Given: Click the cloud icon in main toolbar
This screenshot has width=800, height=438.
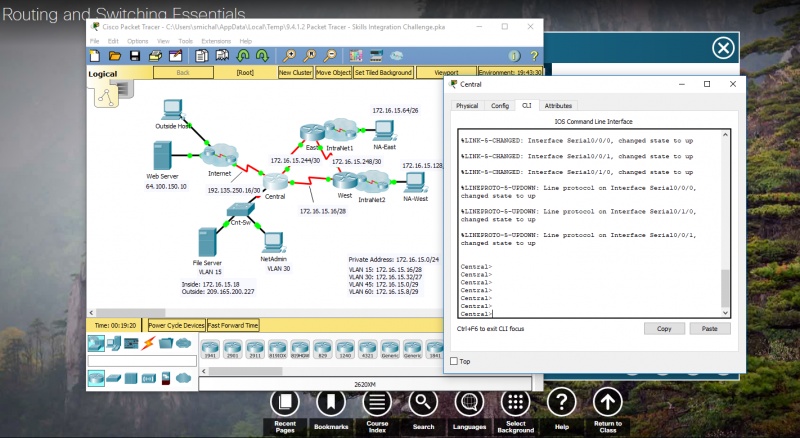Looking at the screenshot, I should click(396, 56).
